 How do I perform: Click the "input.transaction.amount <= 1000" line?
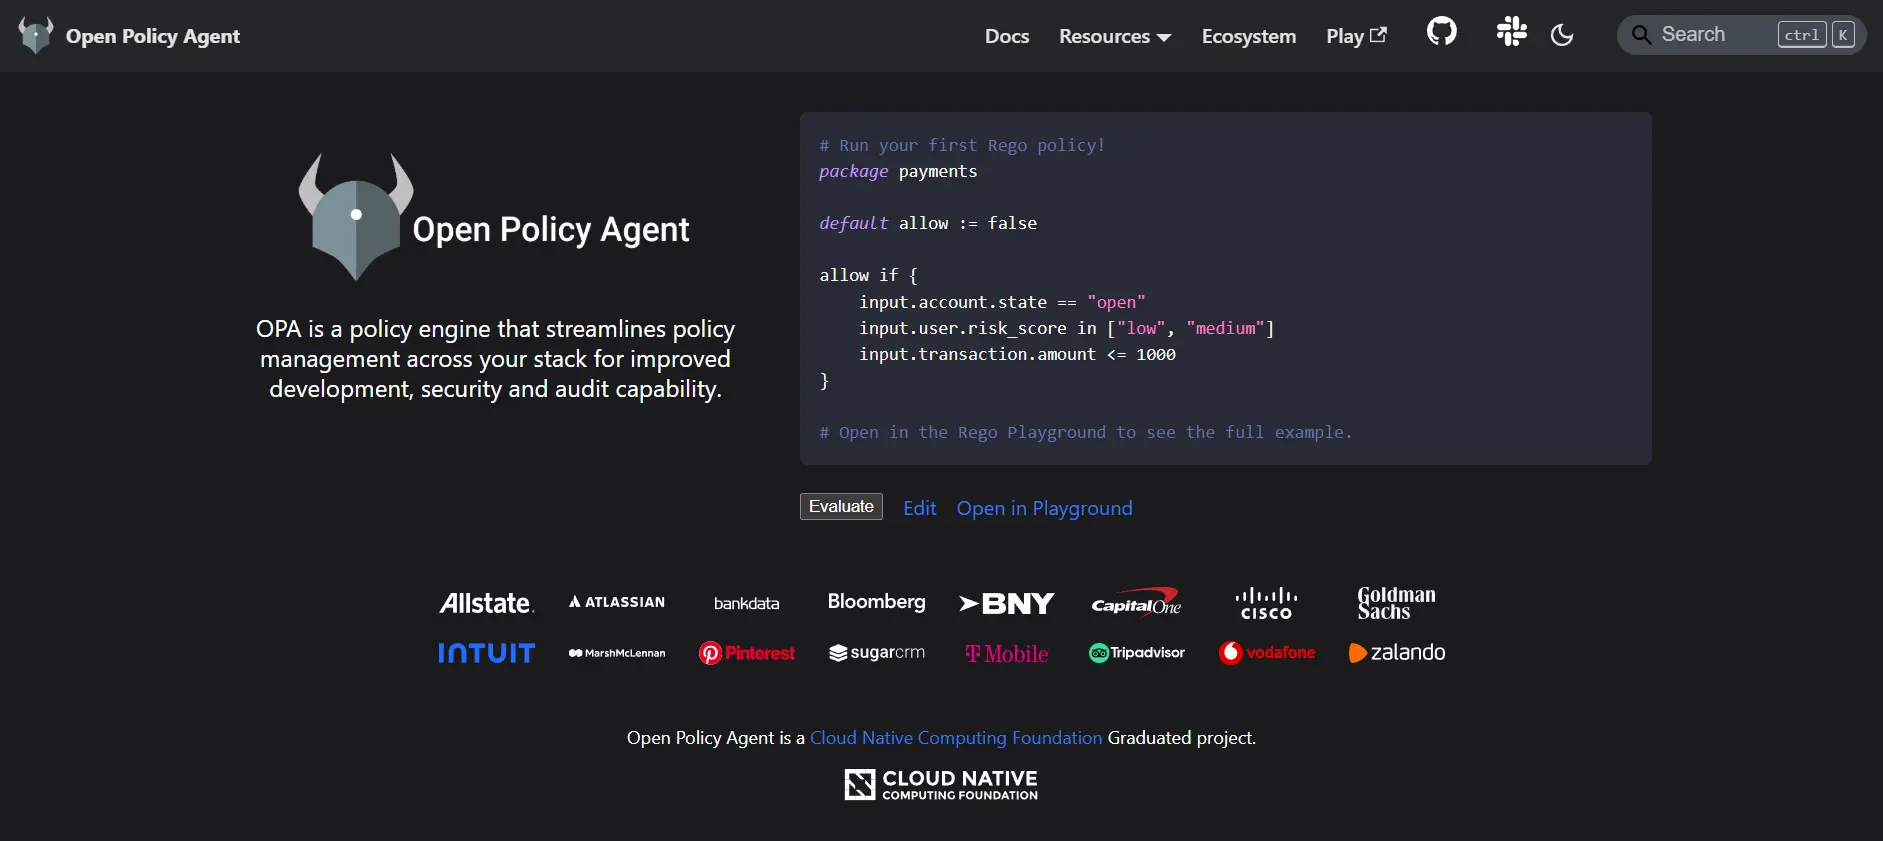tap(1017, 354)
